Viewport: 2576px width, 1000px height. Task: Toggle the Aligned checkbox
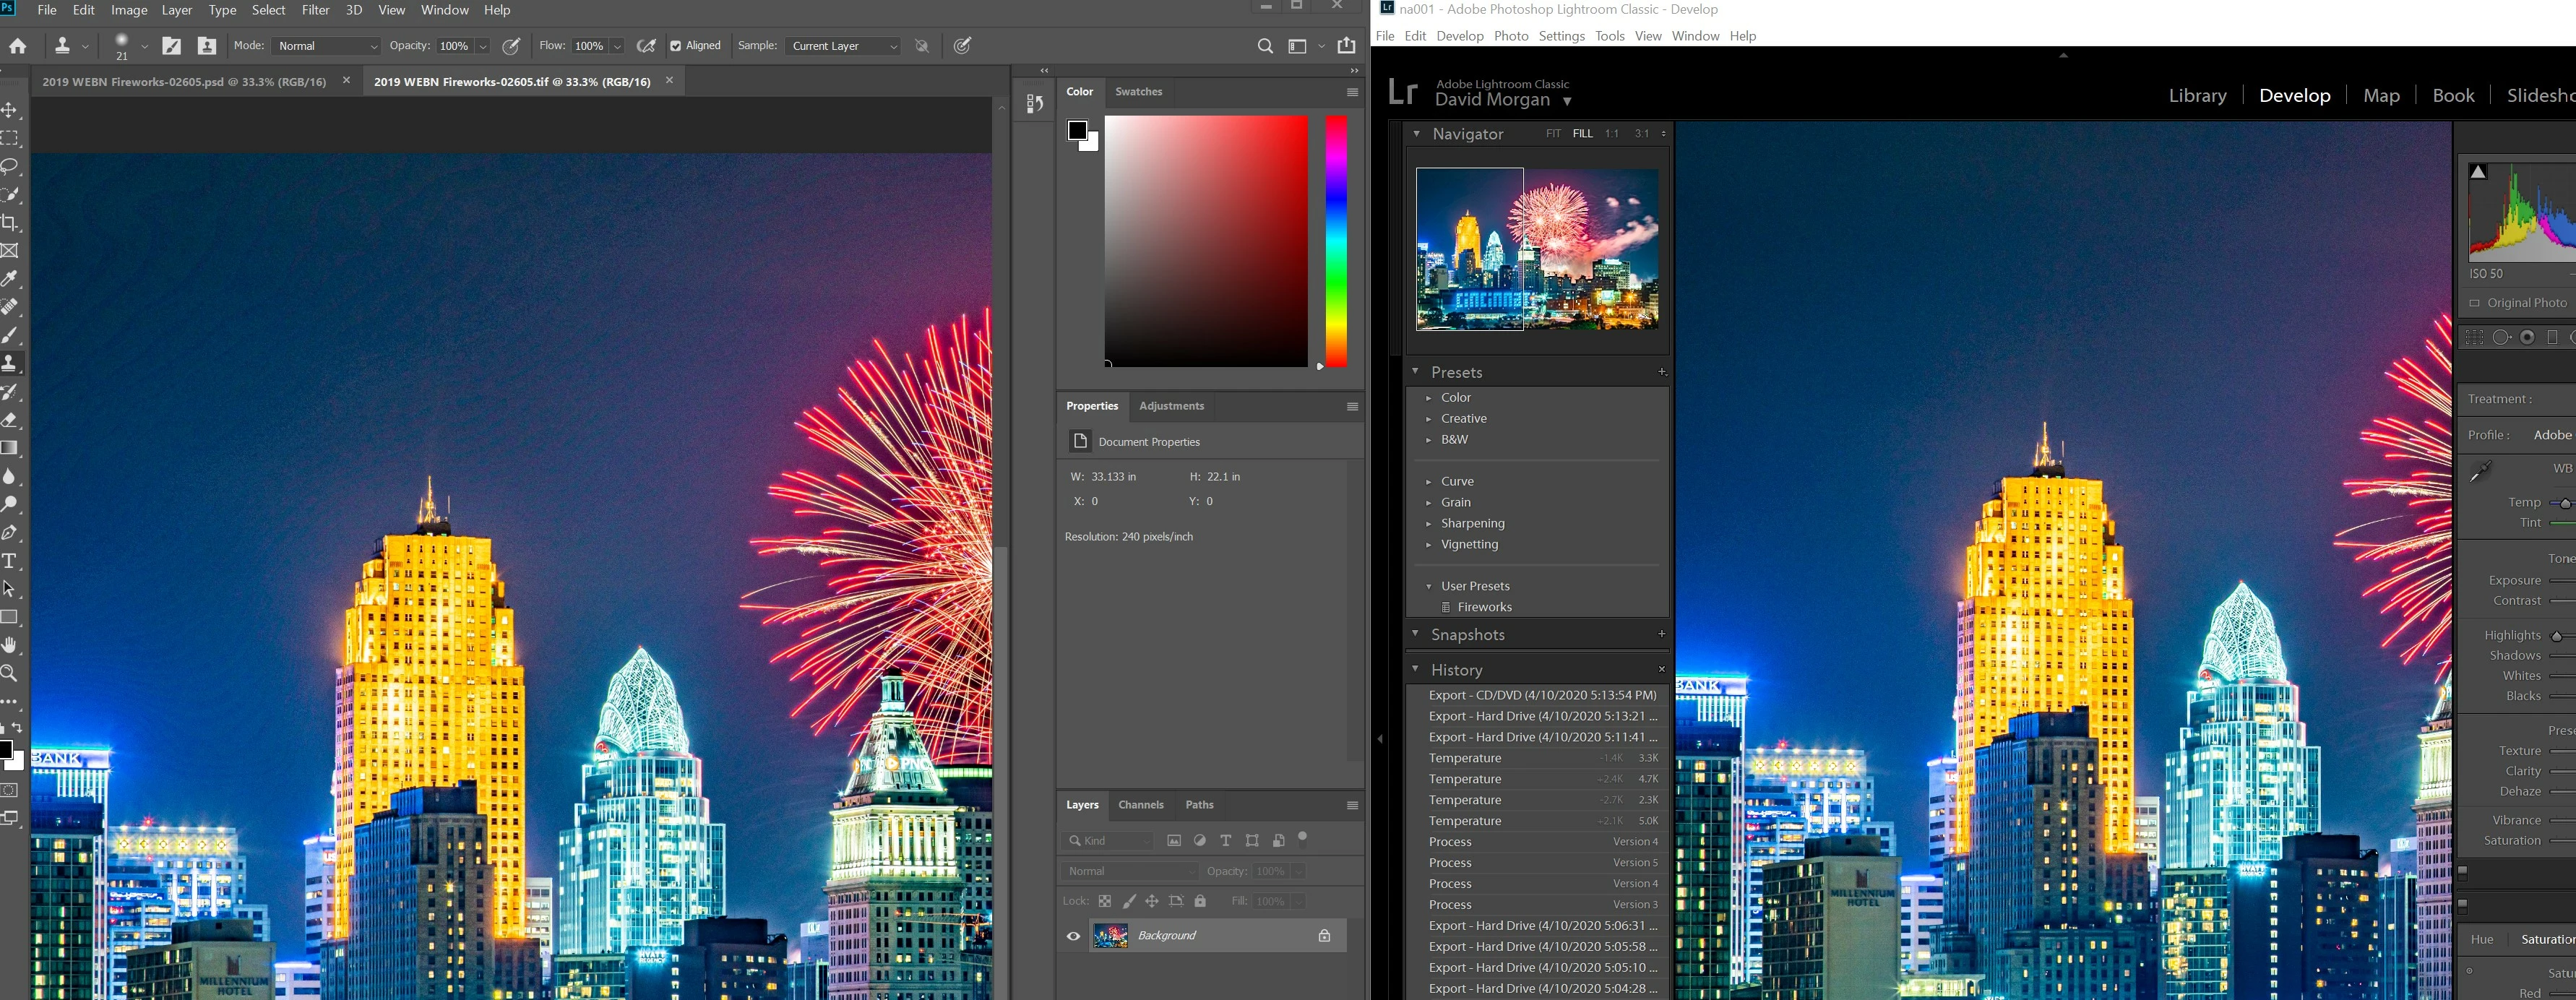(676, 46)
